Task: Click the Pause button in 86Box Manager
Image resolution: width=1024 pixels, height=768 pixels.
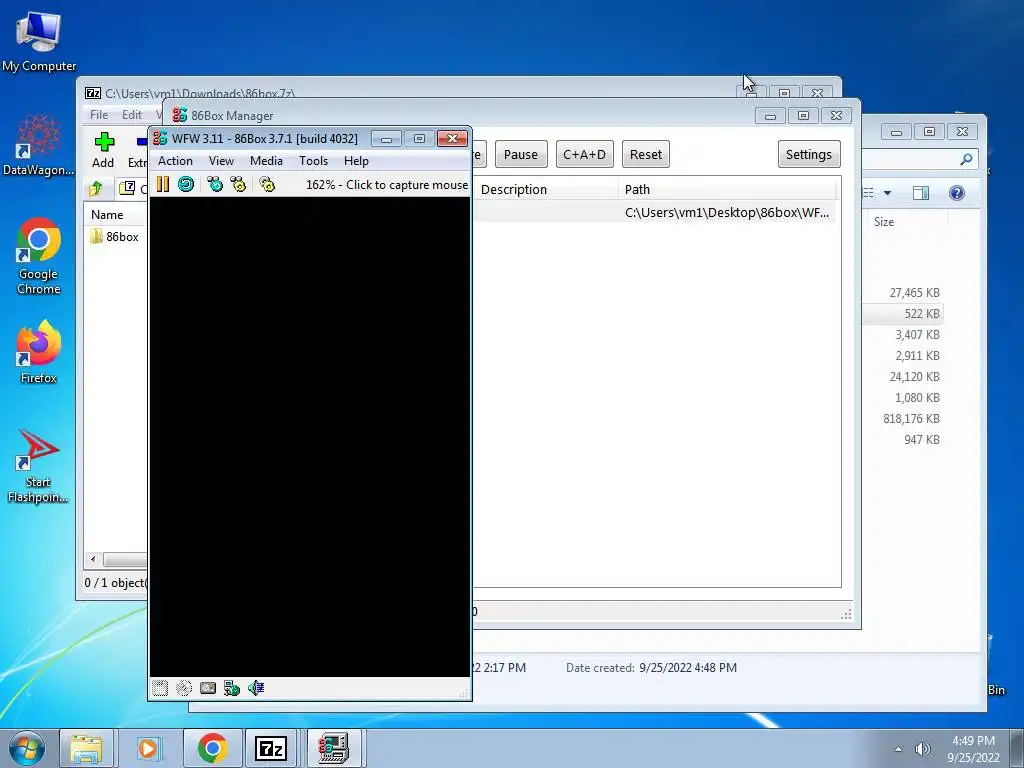Action: [x=520, y=154]
